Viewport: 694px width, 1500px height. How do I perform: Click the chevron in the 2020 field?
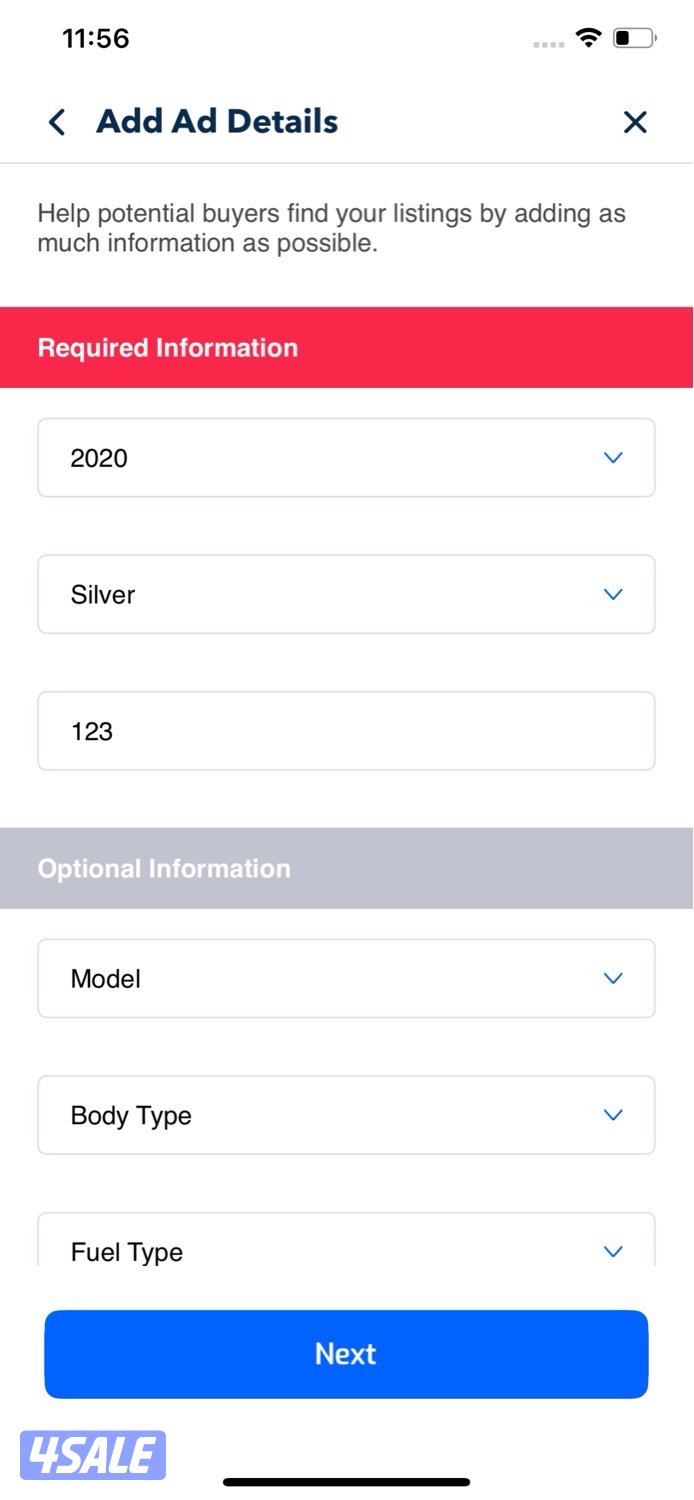tap(613, 458)
